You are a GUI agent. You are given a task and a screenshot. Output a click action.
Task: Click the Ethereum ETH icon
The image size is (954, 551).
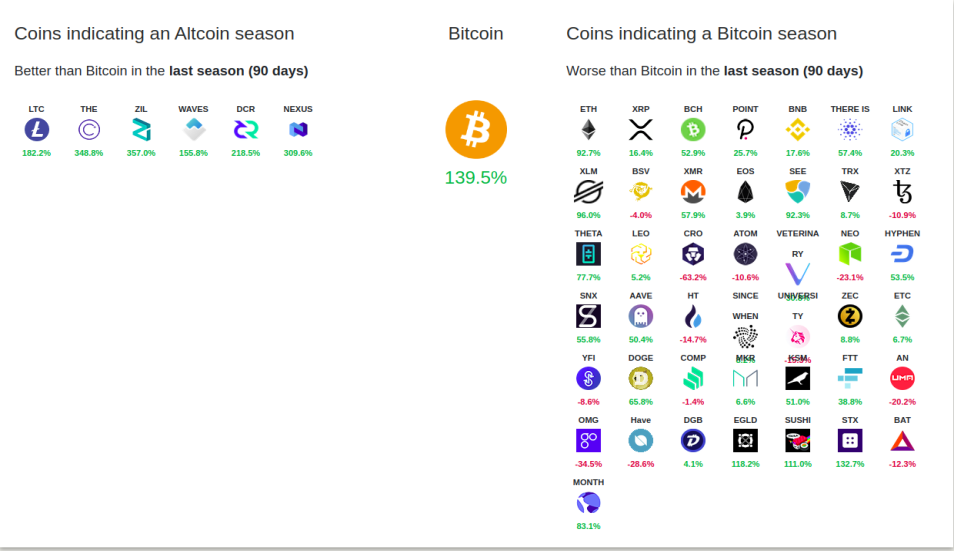point(588,130)
